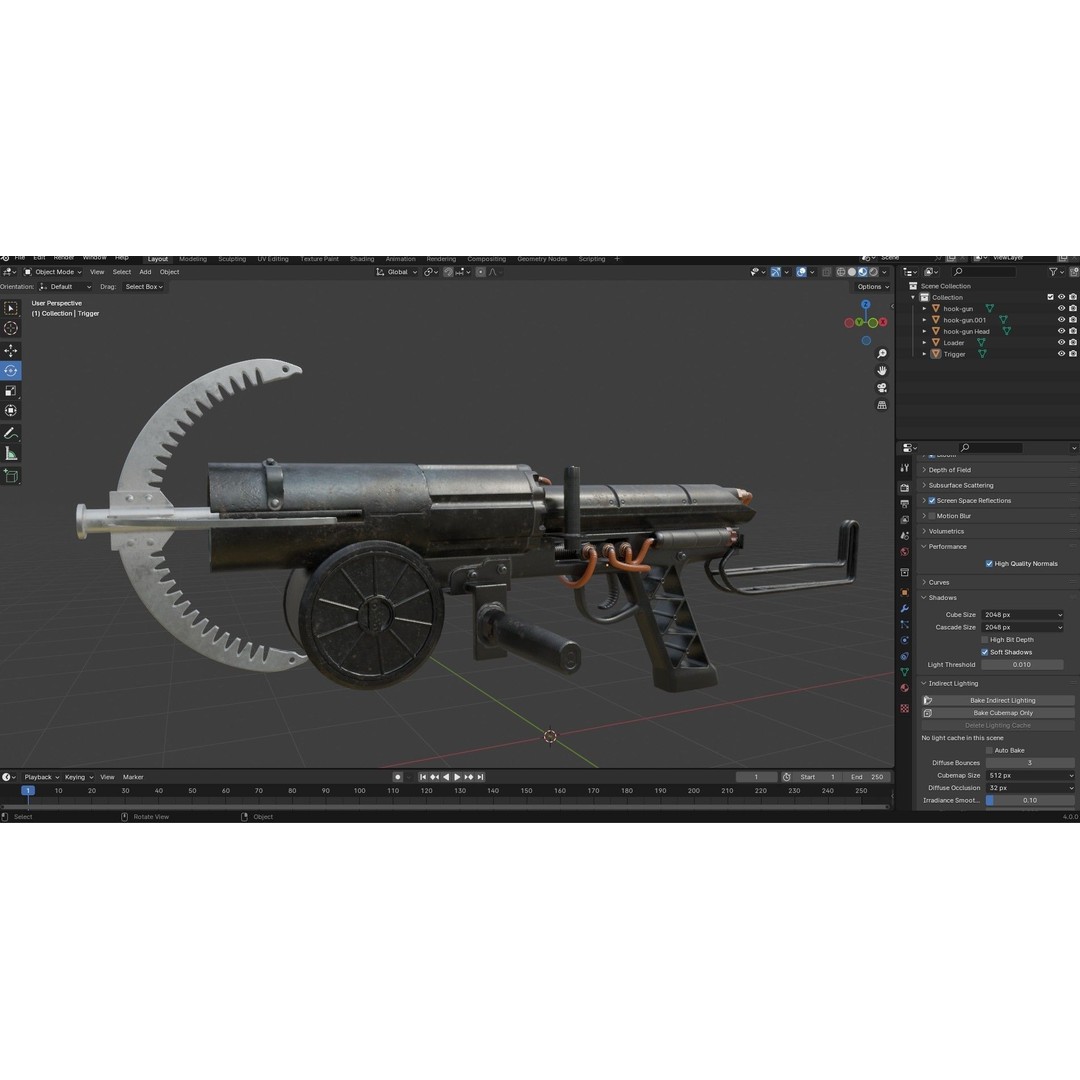The image size is (1080, 1080).
Task: Disable Screen Space Reflections checkbox
Action: click(x=932, y=501)
